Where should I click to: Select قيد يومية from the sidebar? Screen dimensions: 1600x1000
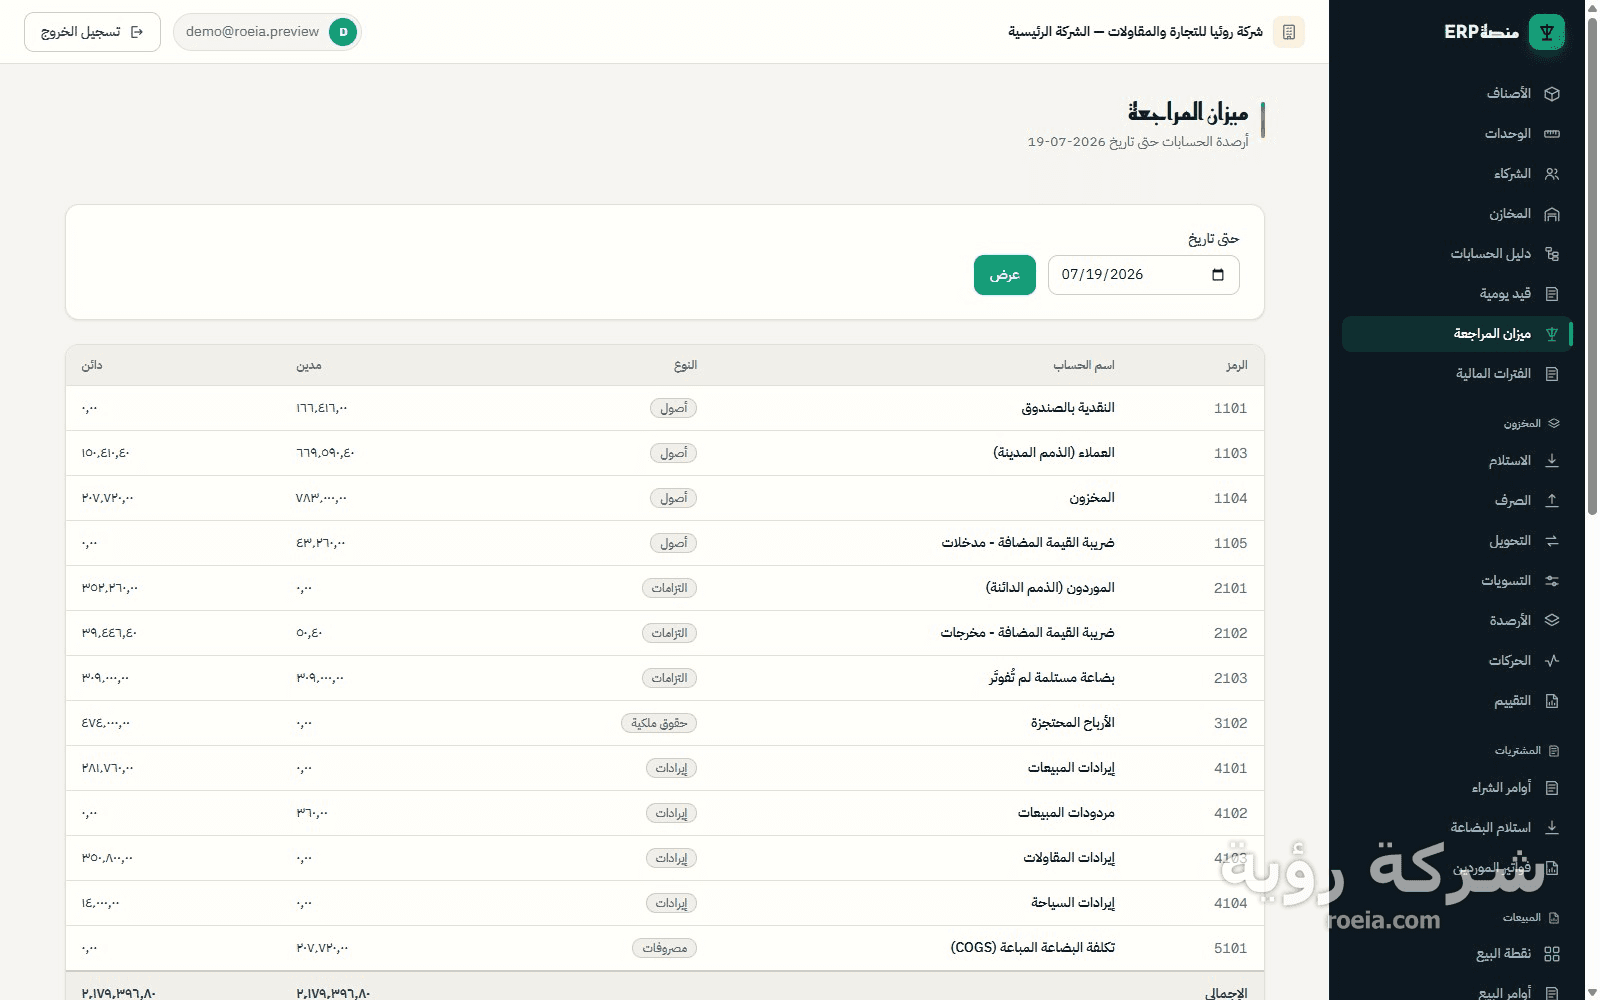[1457, 294]
